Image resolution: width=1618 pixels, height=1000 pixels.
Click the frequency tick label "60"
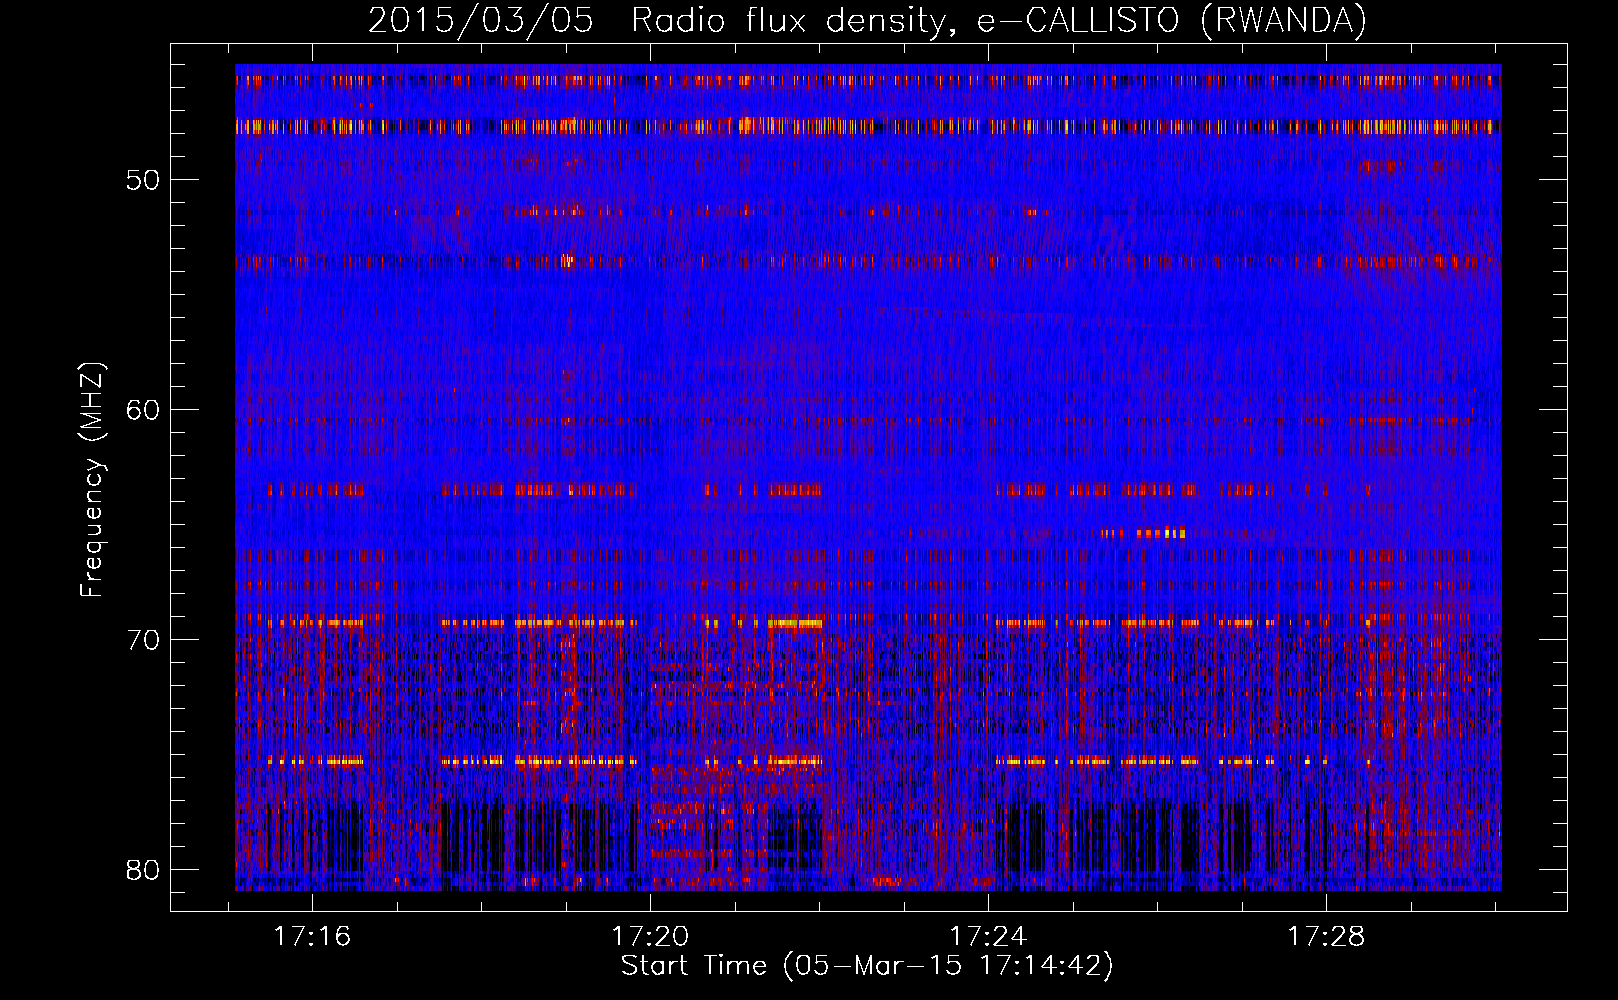(144, 410)
